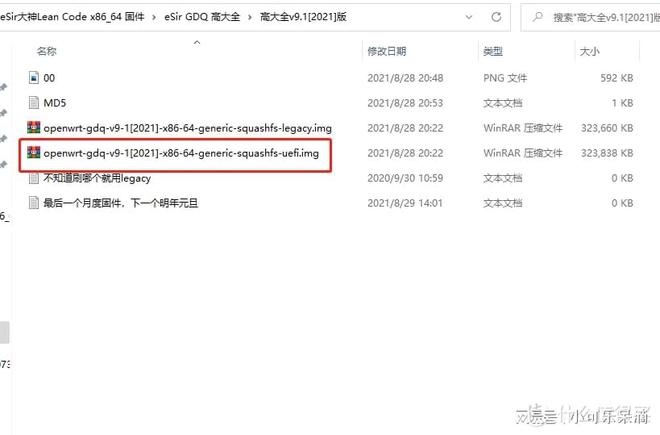Select file named 00
This screenshot has width=660, height=435.
point(49,78)
